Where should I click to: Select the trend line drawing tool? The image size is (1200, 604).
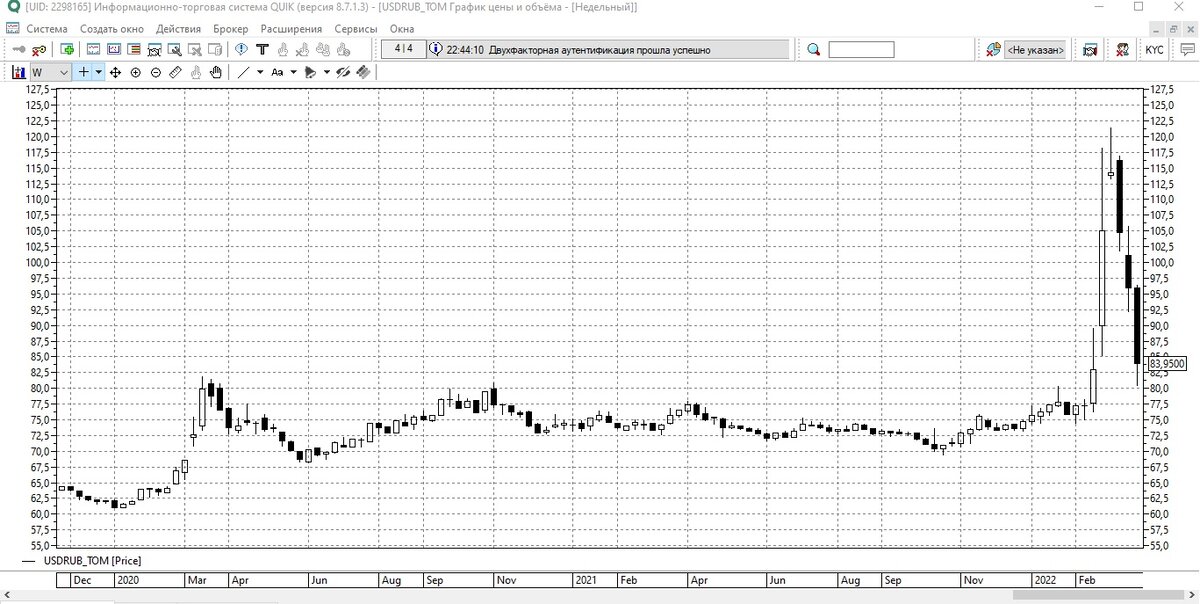coord(243,72)
